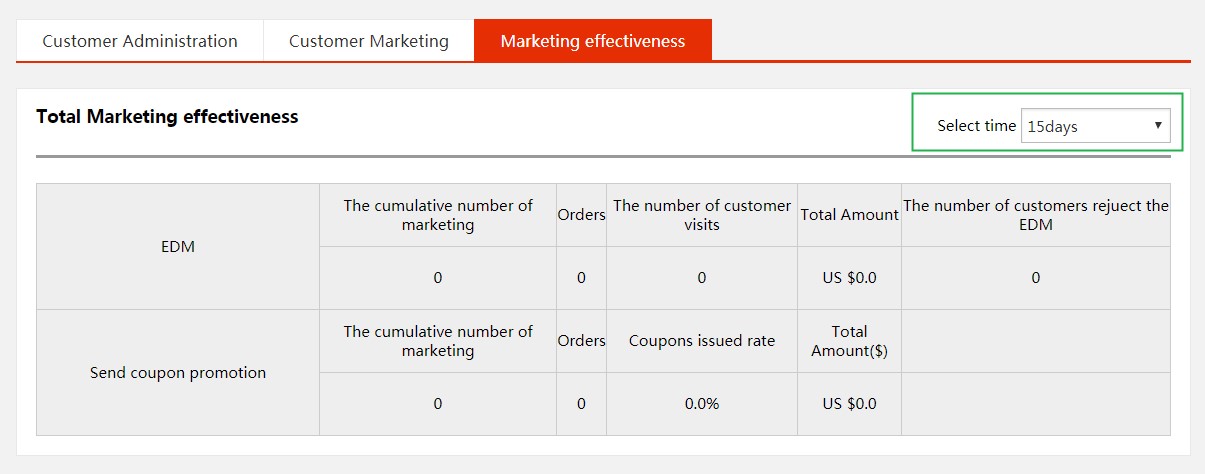Viewport: 1205px width, 474px height.
Task: Open the Select time dropdown
Action: (1094, 126)
